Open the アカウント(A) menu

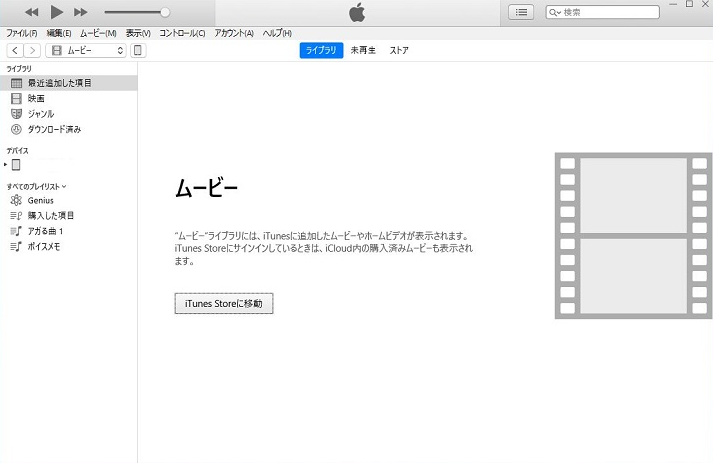tap(234, 33)
